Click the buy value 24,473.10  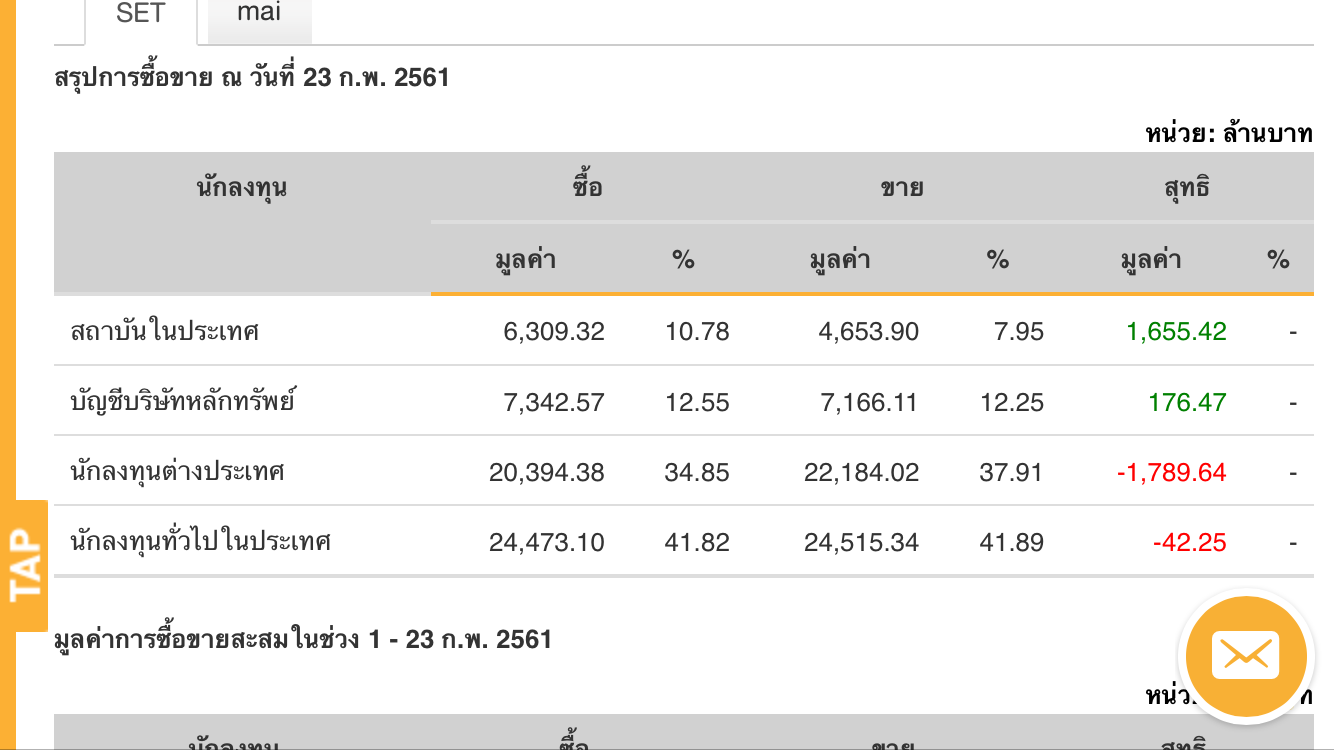[x=547, y=542]
